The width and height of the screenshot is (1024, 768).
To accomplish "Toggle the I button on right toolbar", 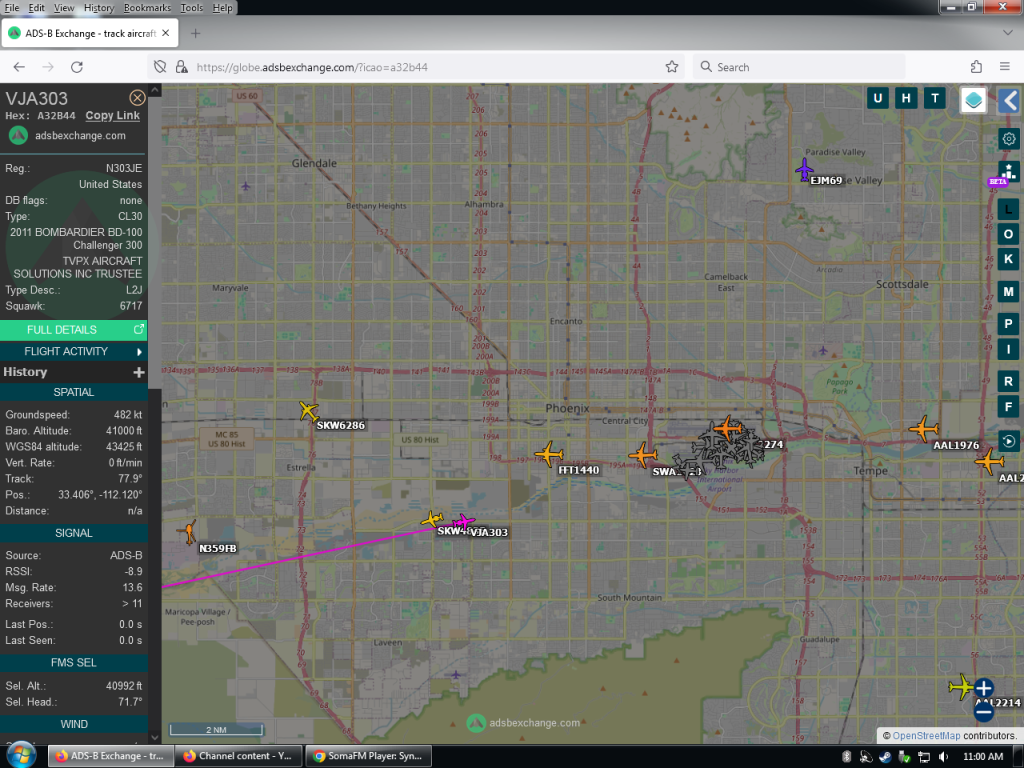I will pyautogui.click(x=1008, y=349).
